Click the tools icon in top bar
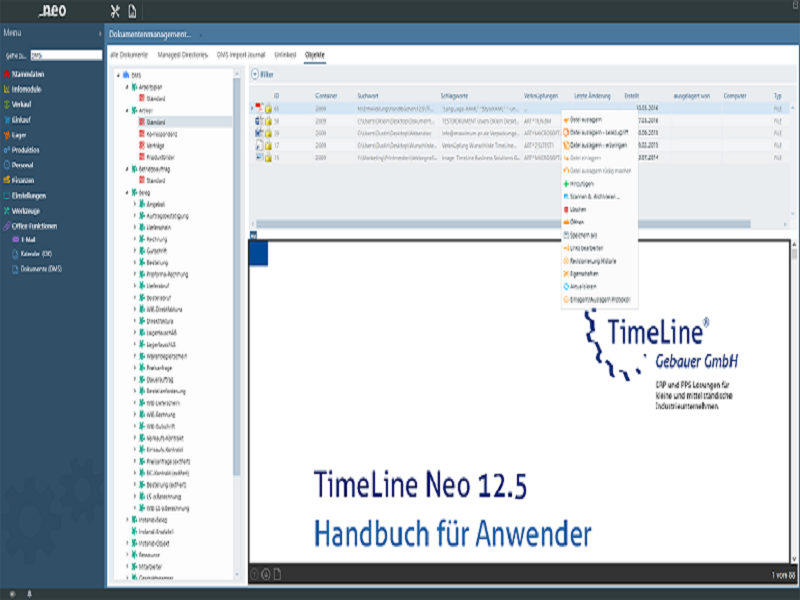Viewport: 800px width, 600px height. (114, 11)
